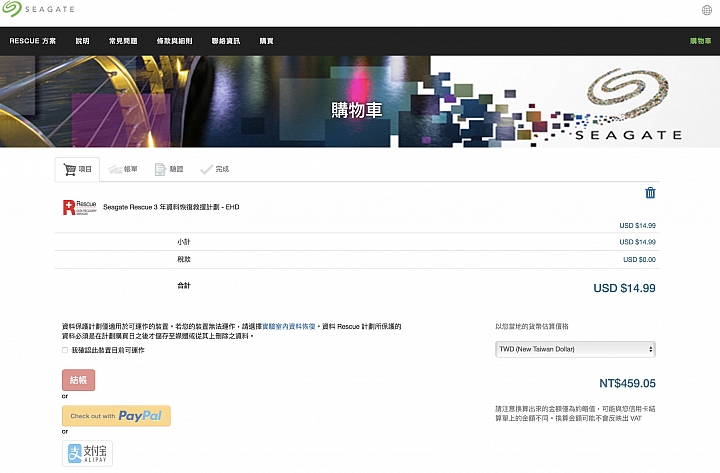Click the 稅款 tax label

tap(184, 259)
